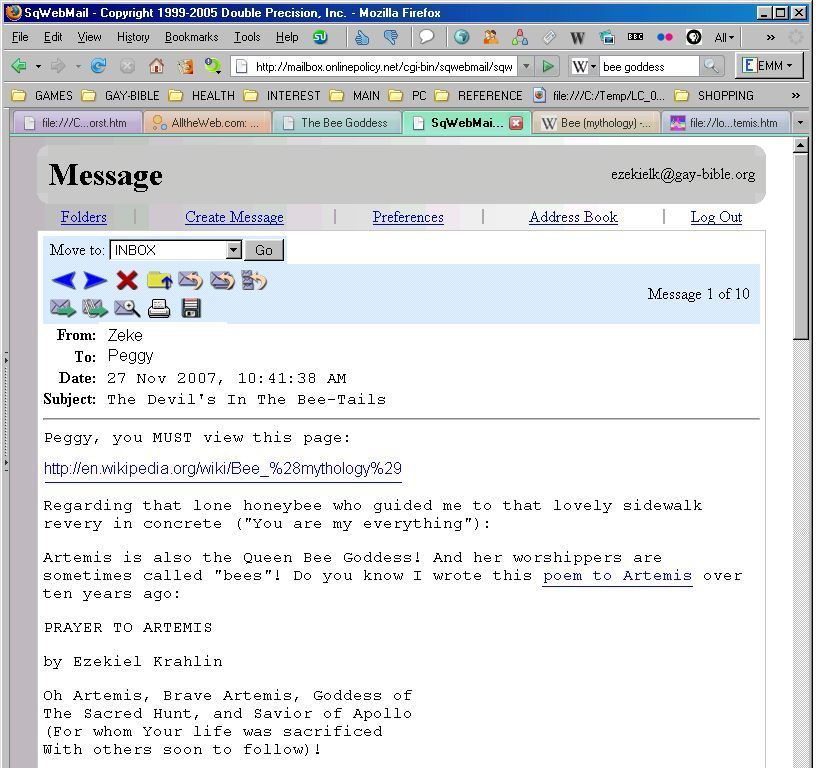Image resolution: width=819 pixels, height=768 pixels.
Task: Click the Log Out link
Action: click(x=716, y=217)
